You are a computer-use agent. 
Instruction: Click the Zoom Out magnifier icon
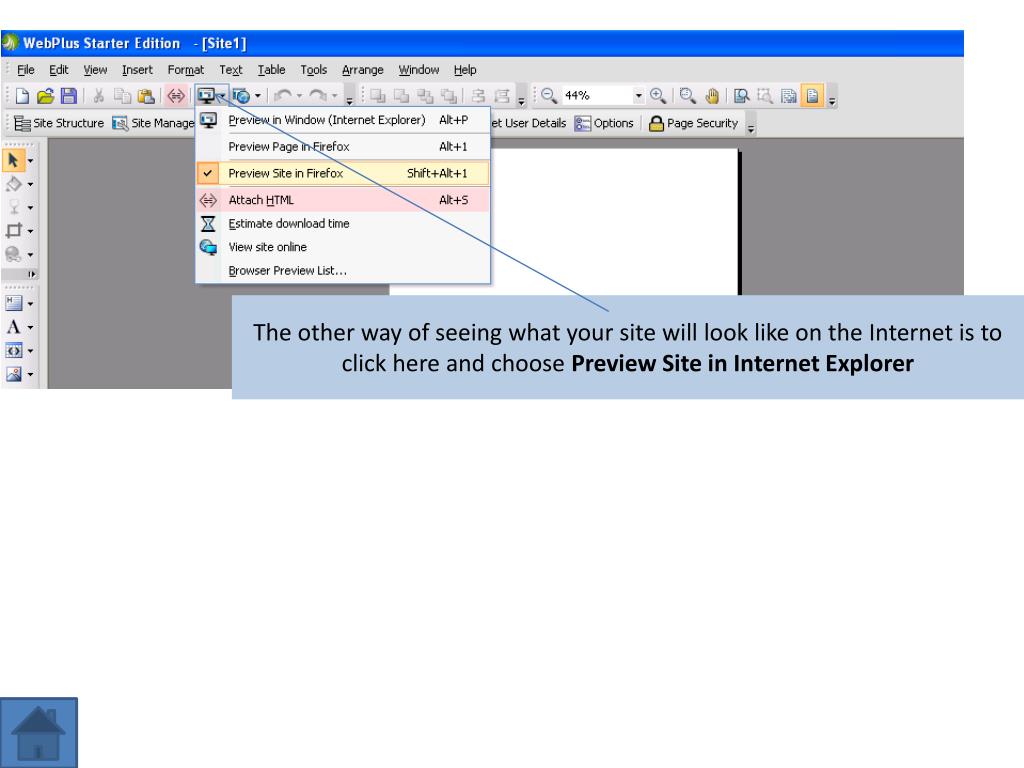pos(549,96)
